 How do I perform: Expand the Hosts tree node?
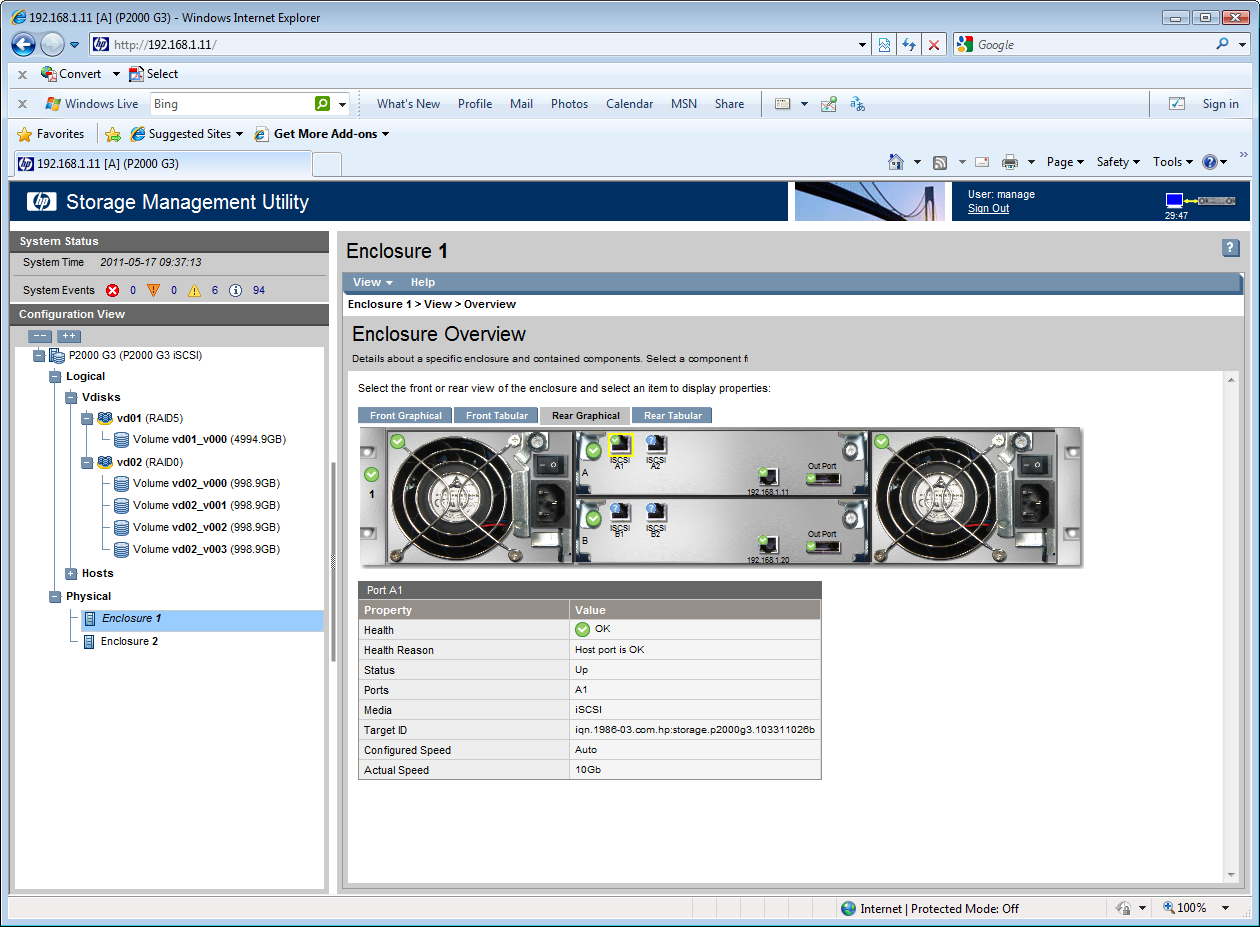point(71,574)
